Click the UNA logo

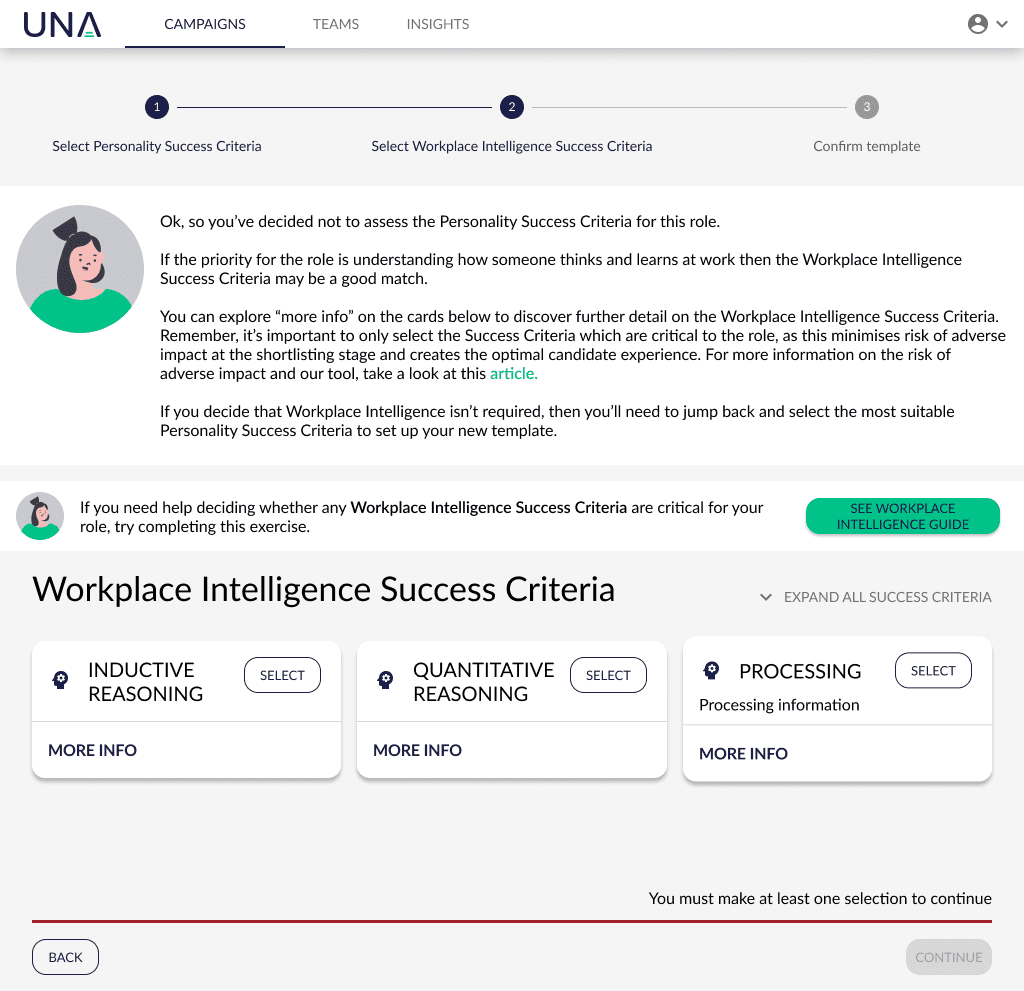(x=62, y=24)
